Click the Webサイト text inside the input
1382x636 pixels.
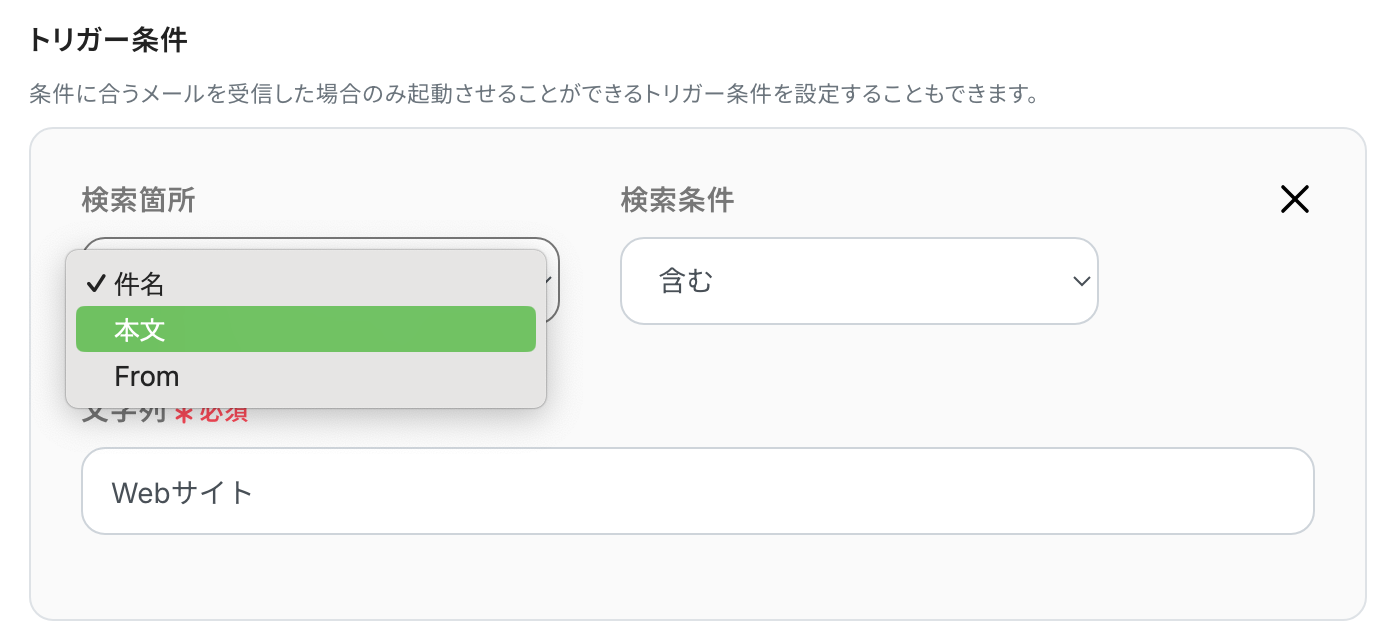pyautogui.click(x=183, y=492)
